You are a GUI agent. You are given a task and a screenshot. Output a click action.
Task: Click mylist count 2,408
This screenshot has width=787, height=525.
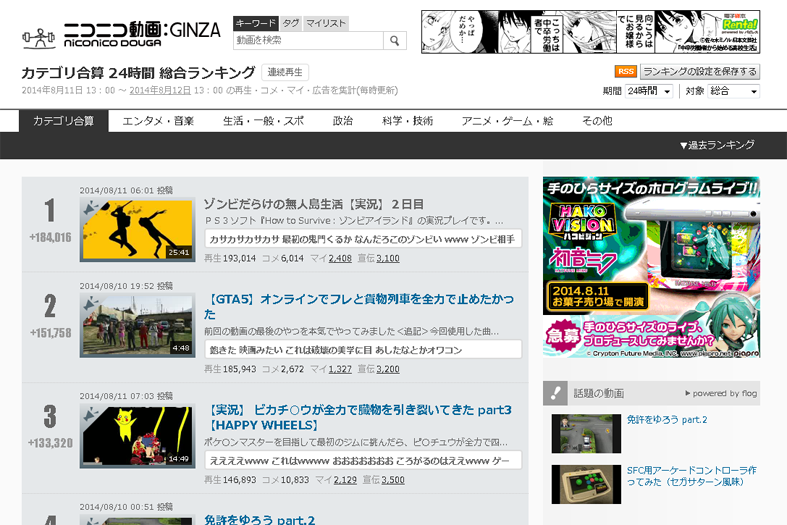[340, 258]
